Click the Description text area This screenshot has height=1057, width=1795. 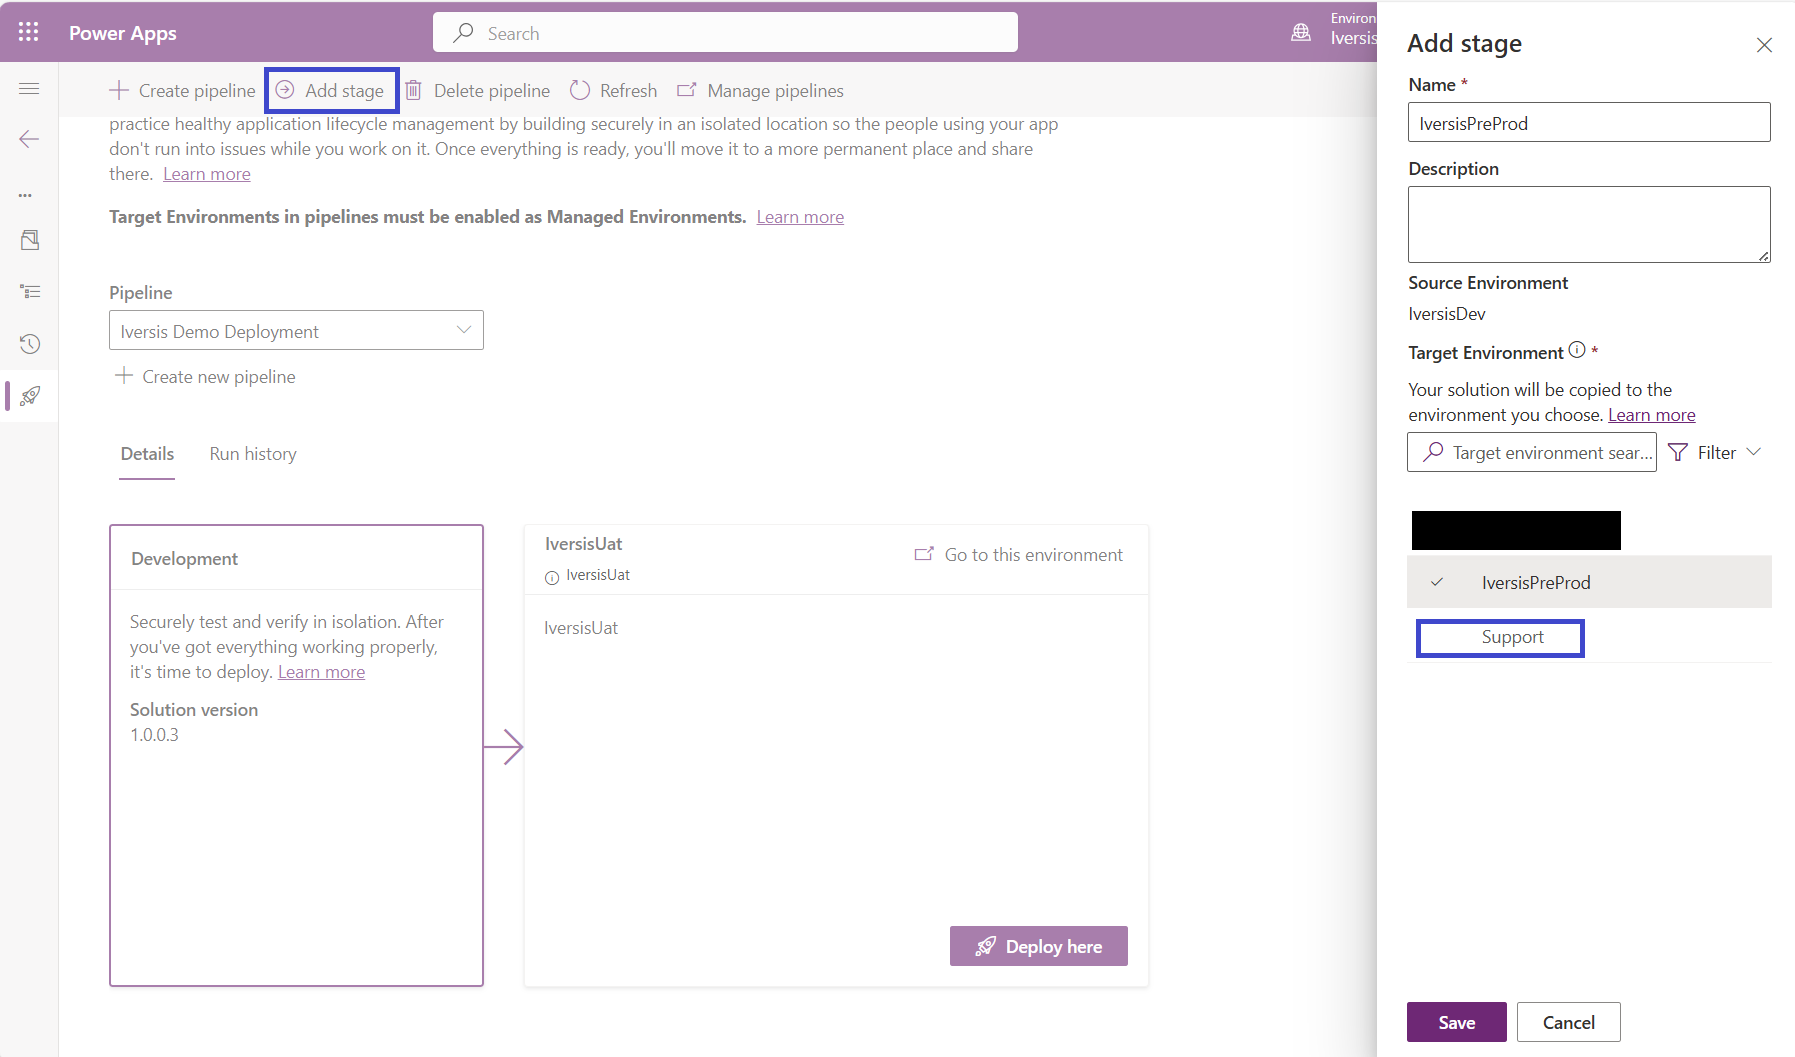tap(1589, 224)
